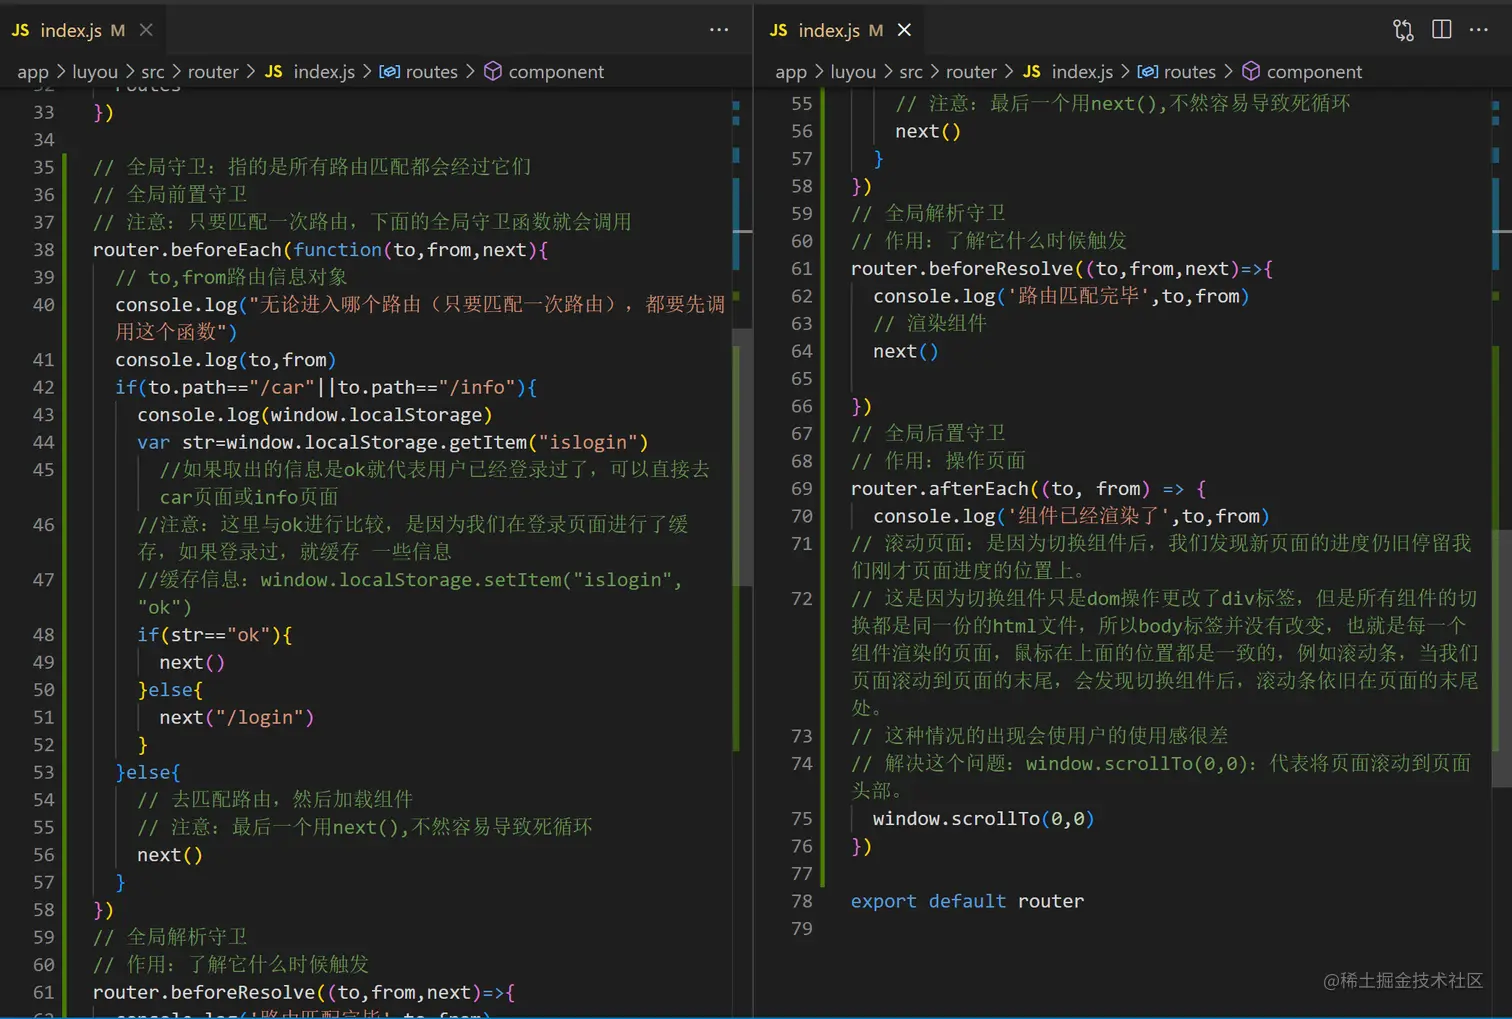Click 'next("/login")' on line 51
The height and width of the screenshot is (1019, 1512).
237,717
